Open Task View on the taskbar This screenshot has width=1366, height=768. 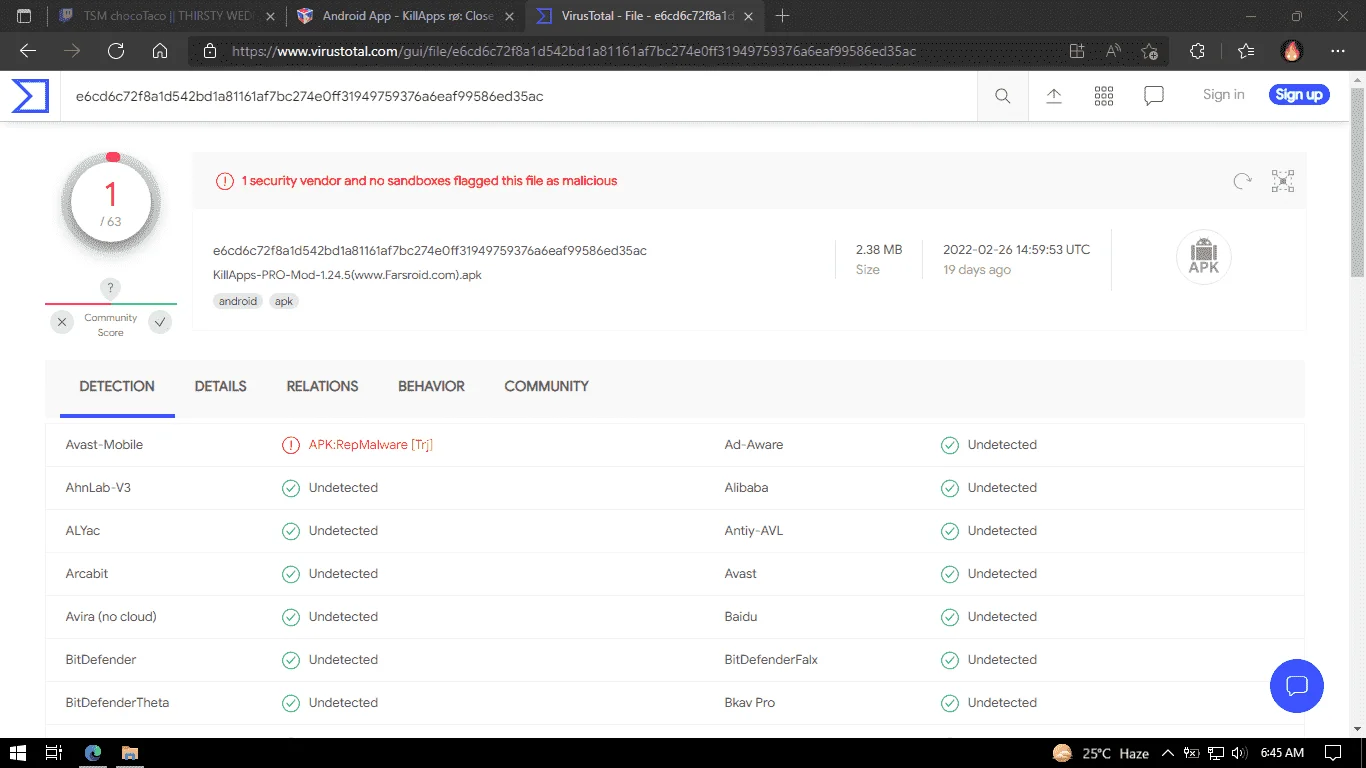pos(54,753)
